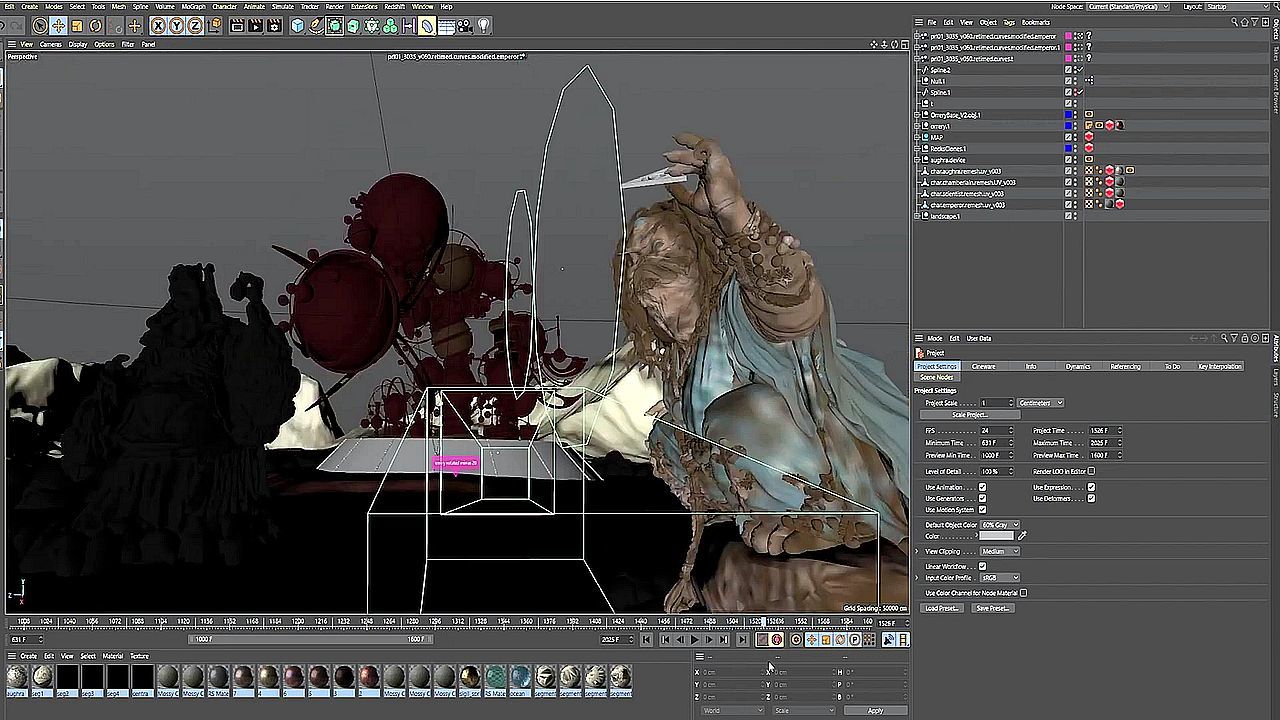Click the Cube primitive icon
Screen dimensions: 1280x720
point(297,26)
